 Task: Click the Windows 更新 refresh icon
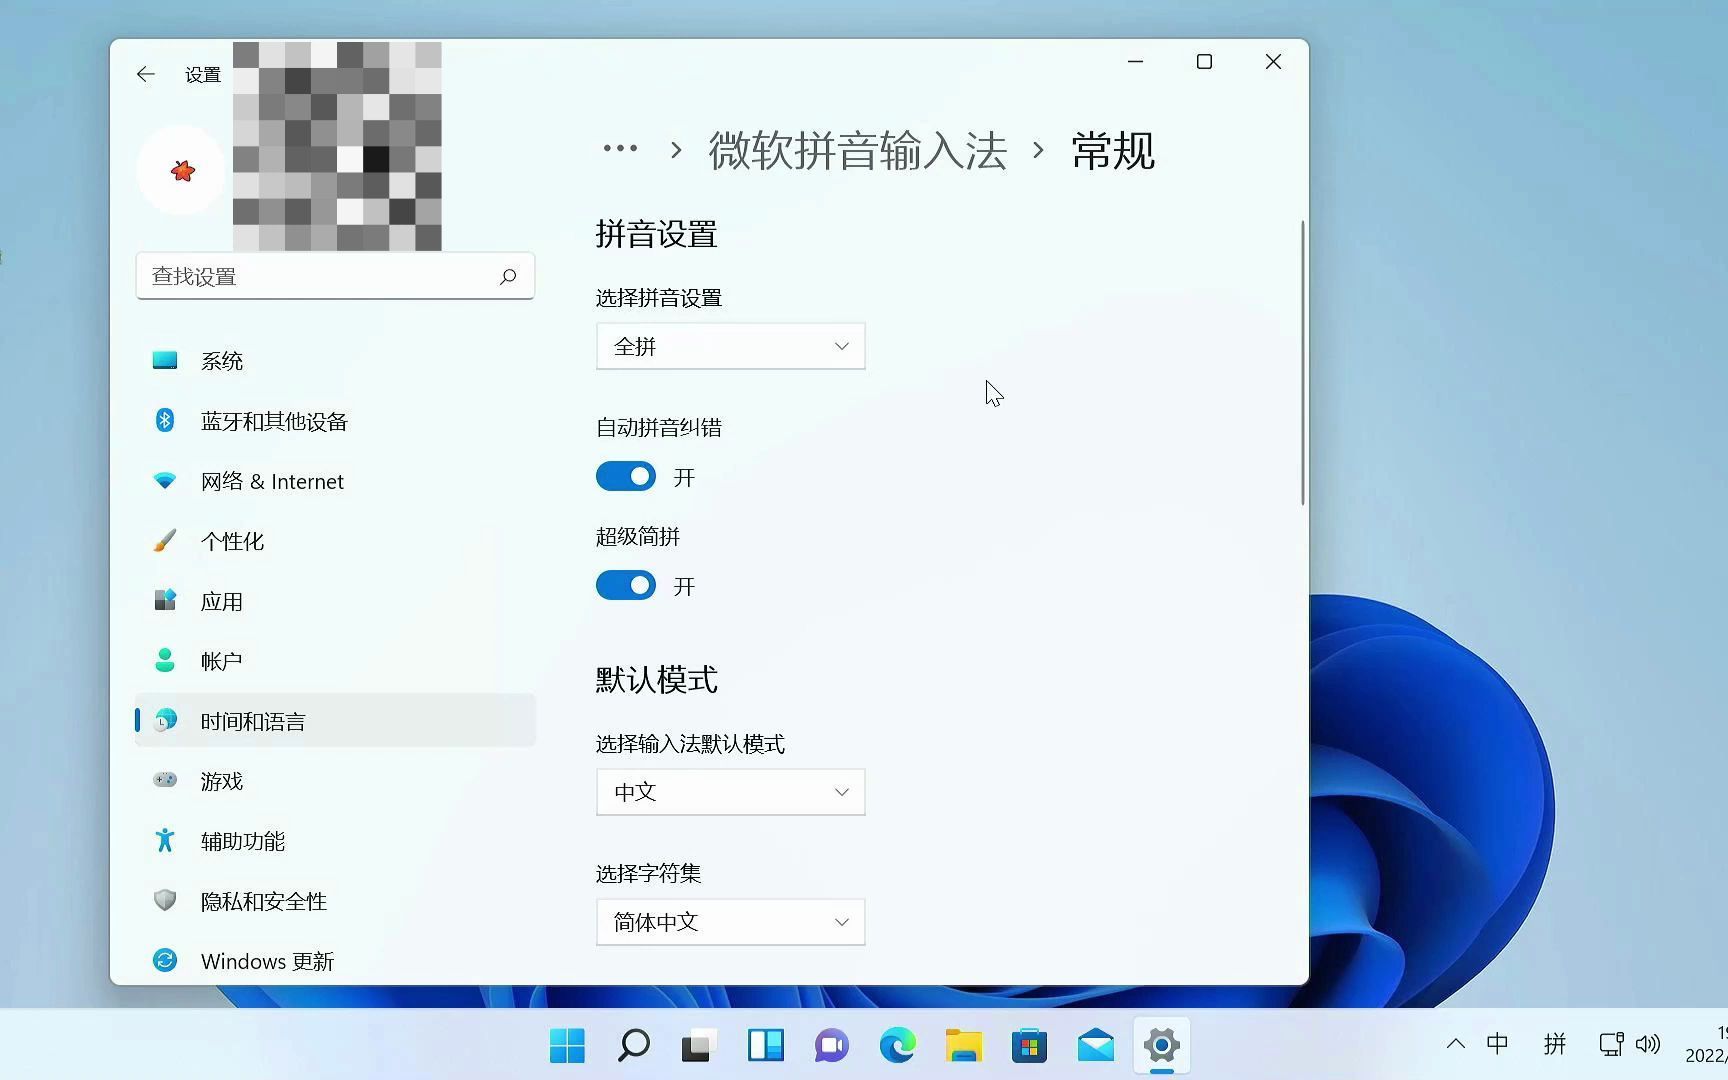[165, 960]
